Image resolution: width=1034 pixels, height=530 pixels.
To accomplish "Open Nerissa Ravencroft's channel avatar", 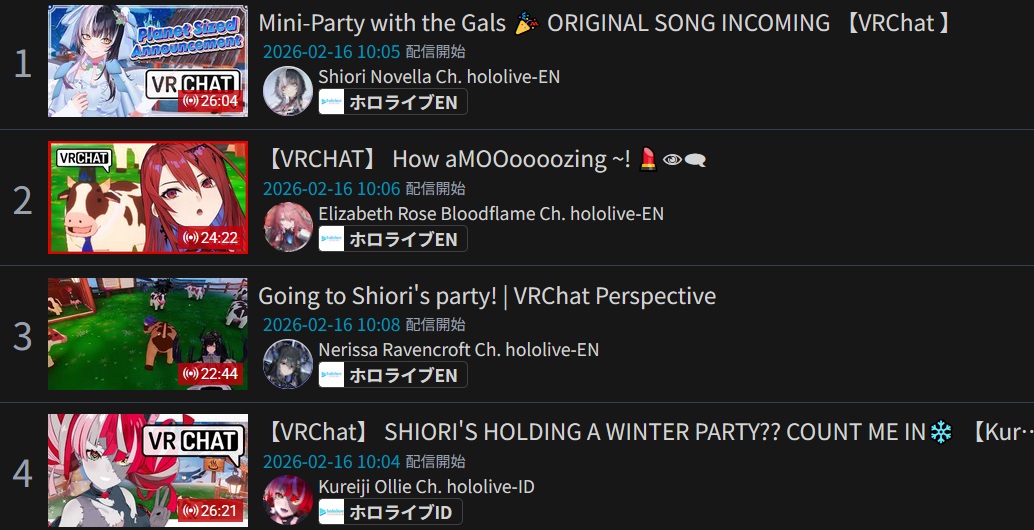I will point(288,364).
